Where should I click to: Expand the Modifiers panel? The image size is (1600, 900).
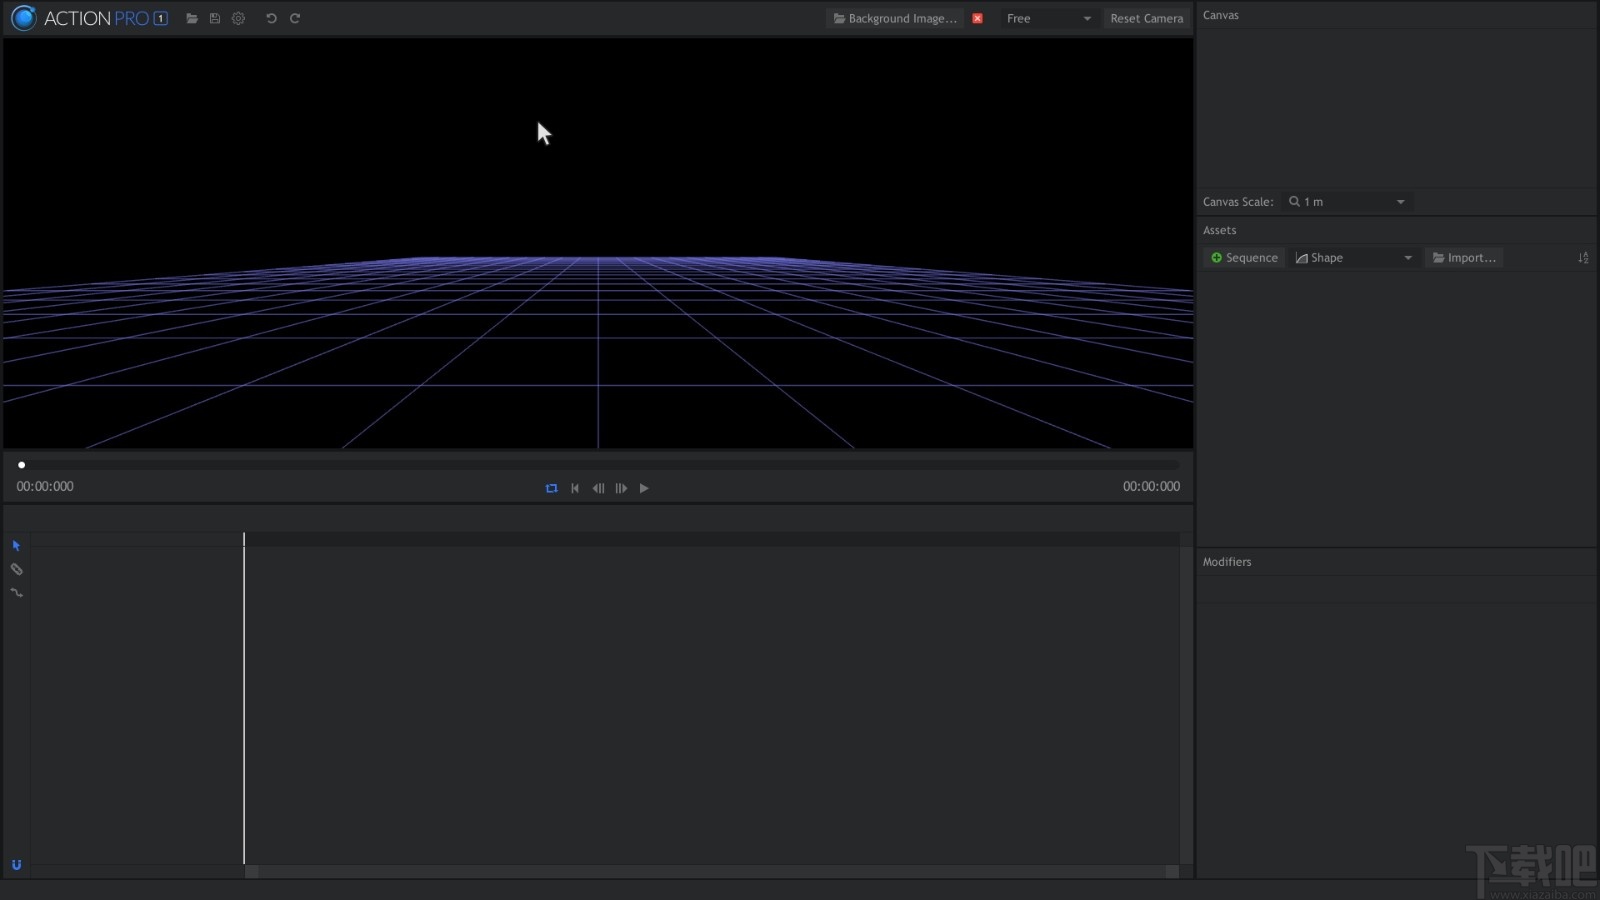coord(1227,561)
